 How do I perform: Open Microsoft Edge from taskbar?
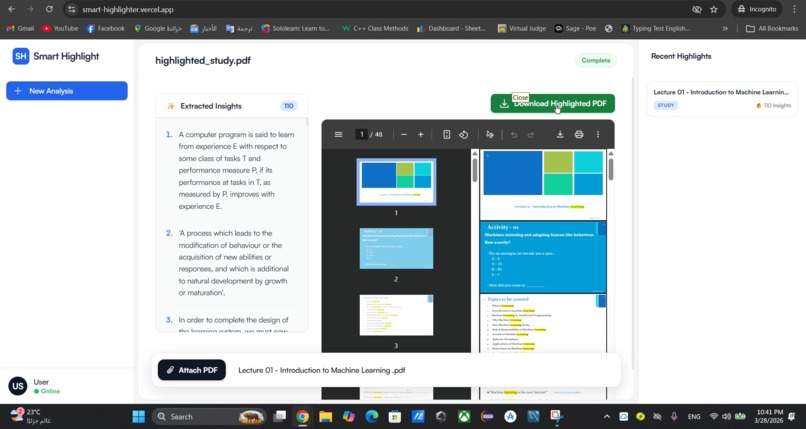tap(372, 416)
